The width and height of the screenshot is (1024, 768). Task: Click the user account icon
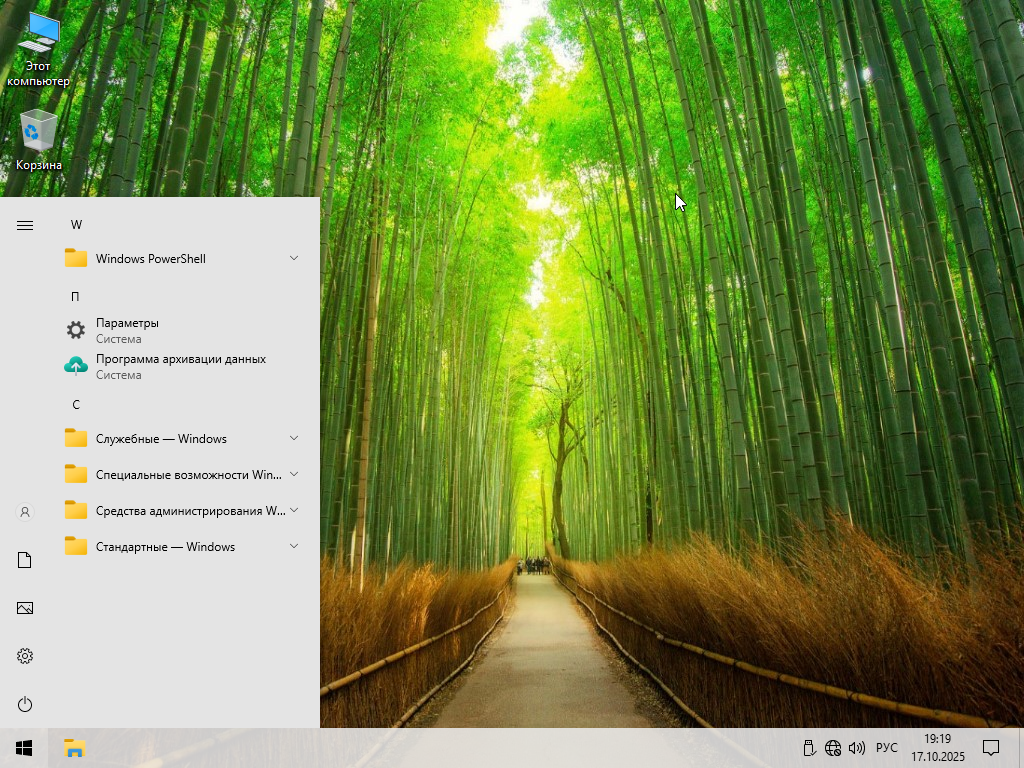[x=25, y=512]
